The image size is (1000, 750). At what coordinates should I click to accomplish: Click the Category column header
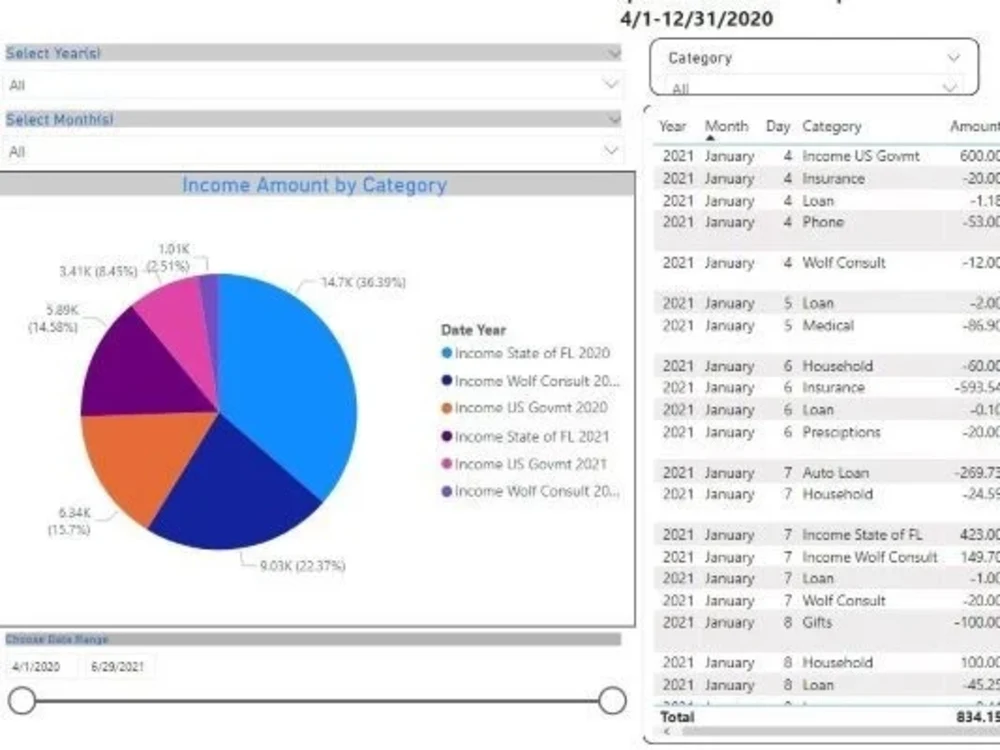pyautogui.click(x=833, y=126)
